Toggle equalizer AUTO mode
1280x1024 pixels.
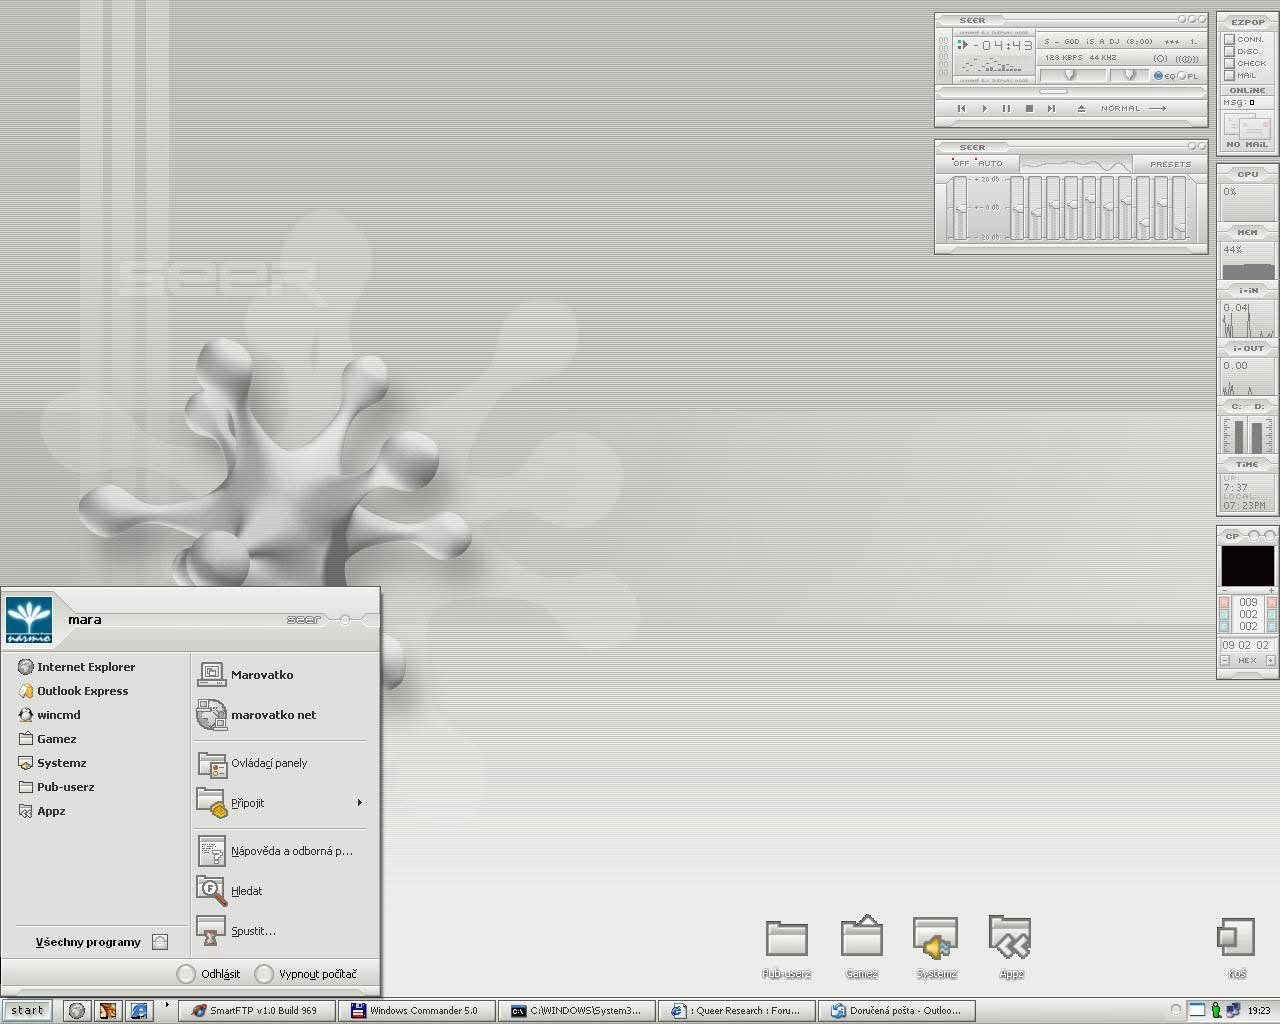point(989,163)
